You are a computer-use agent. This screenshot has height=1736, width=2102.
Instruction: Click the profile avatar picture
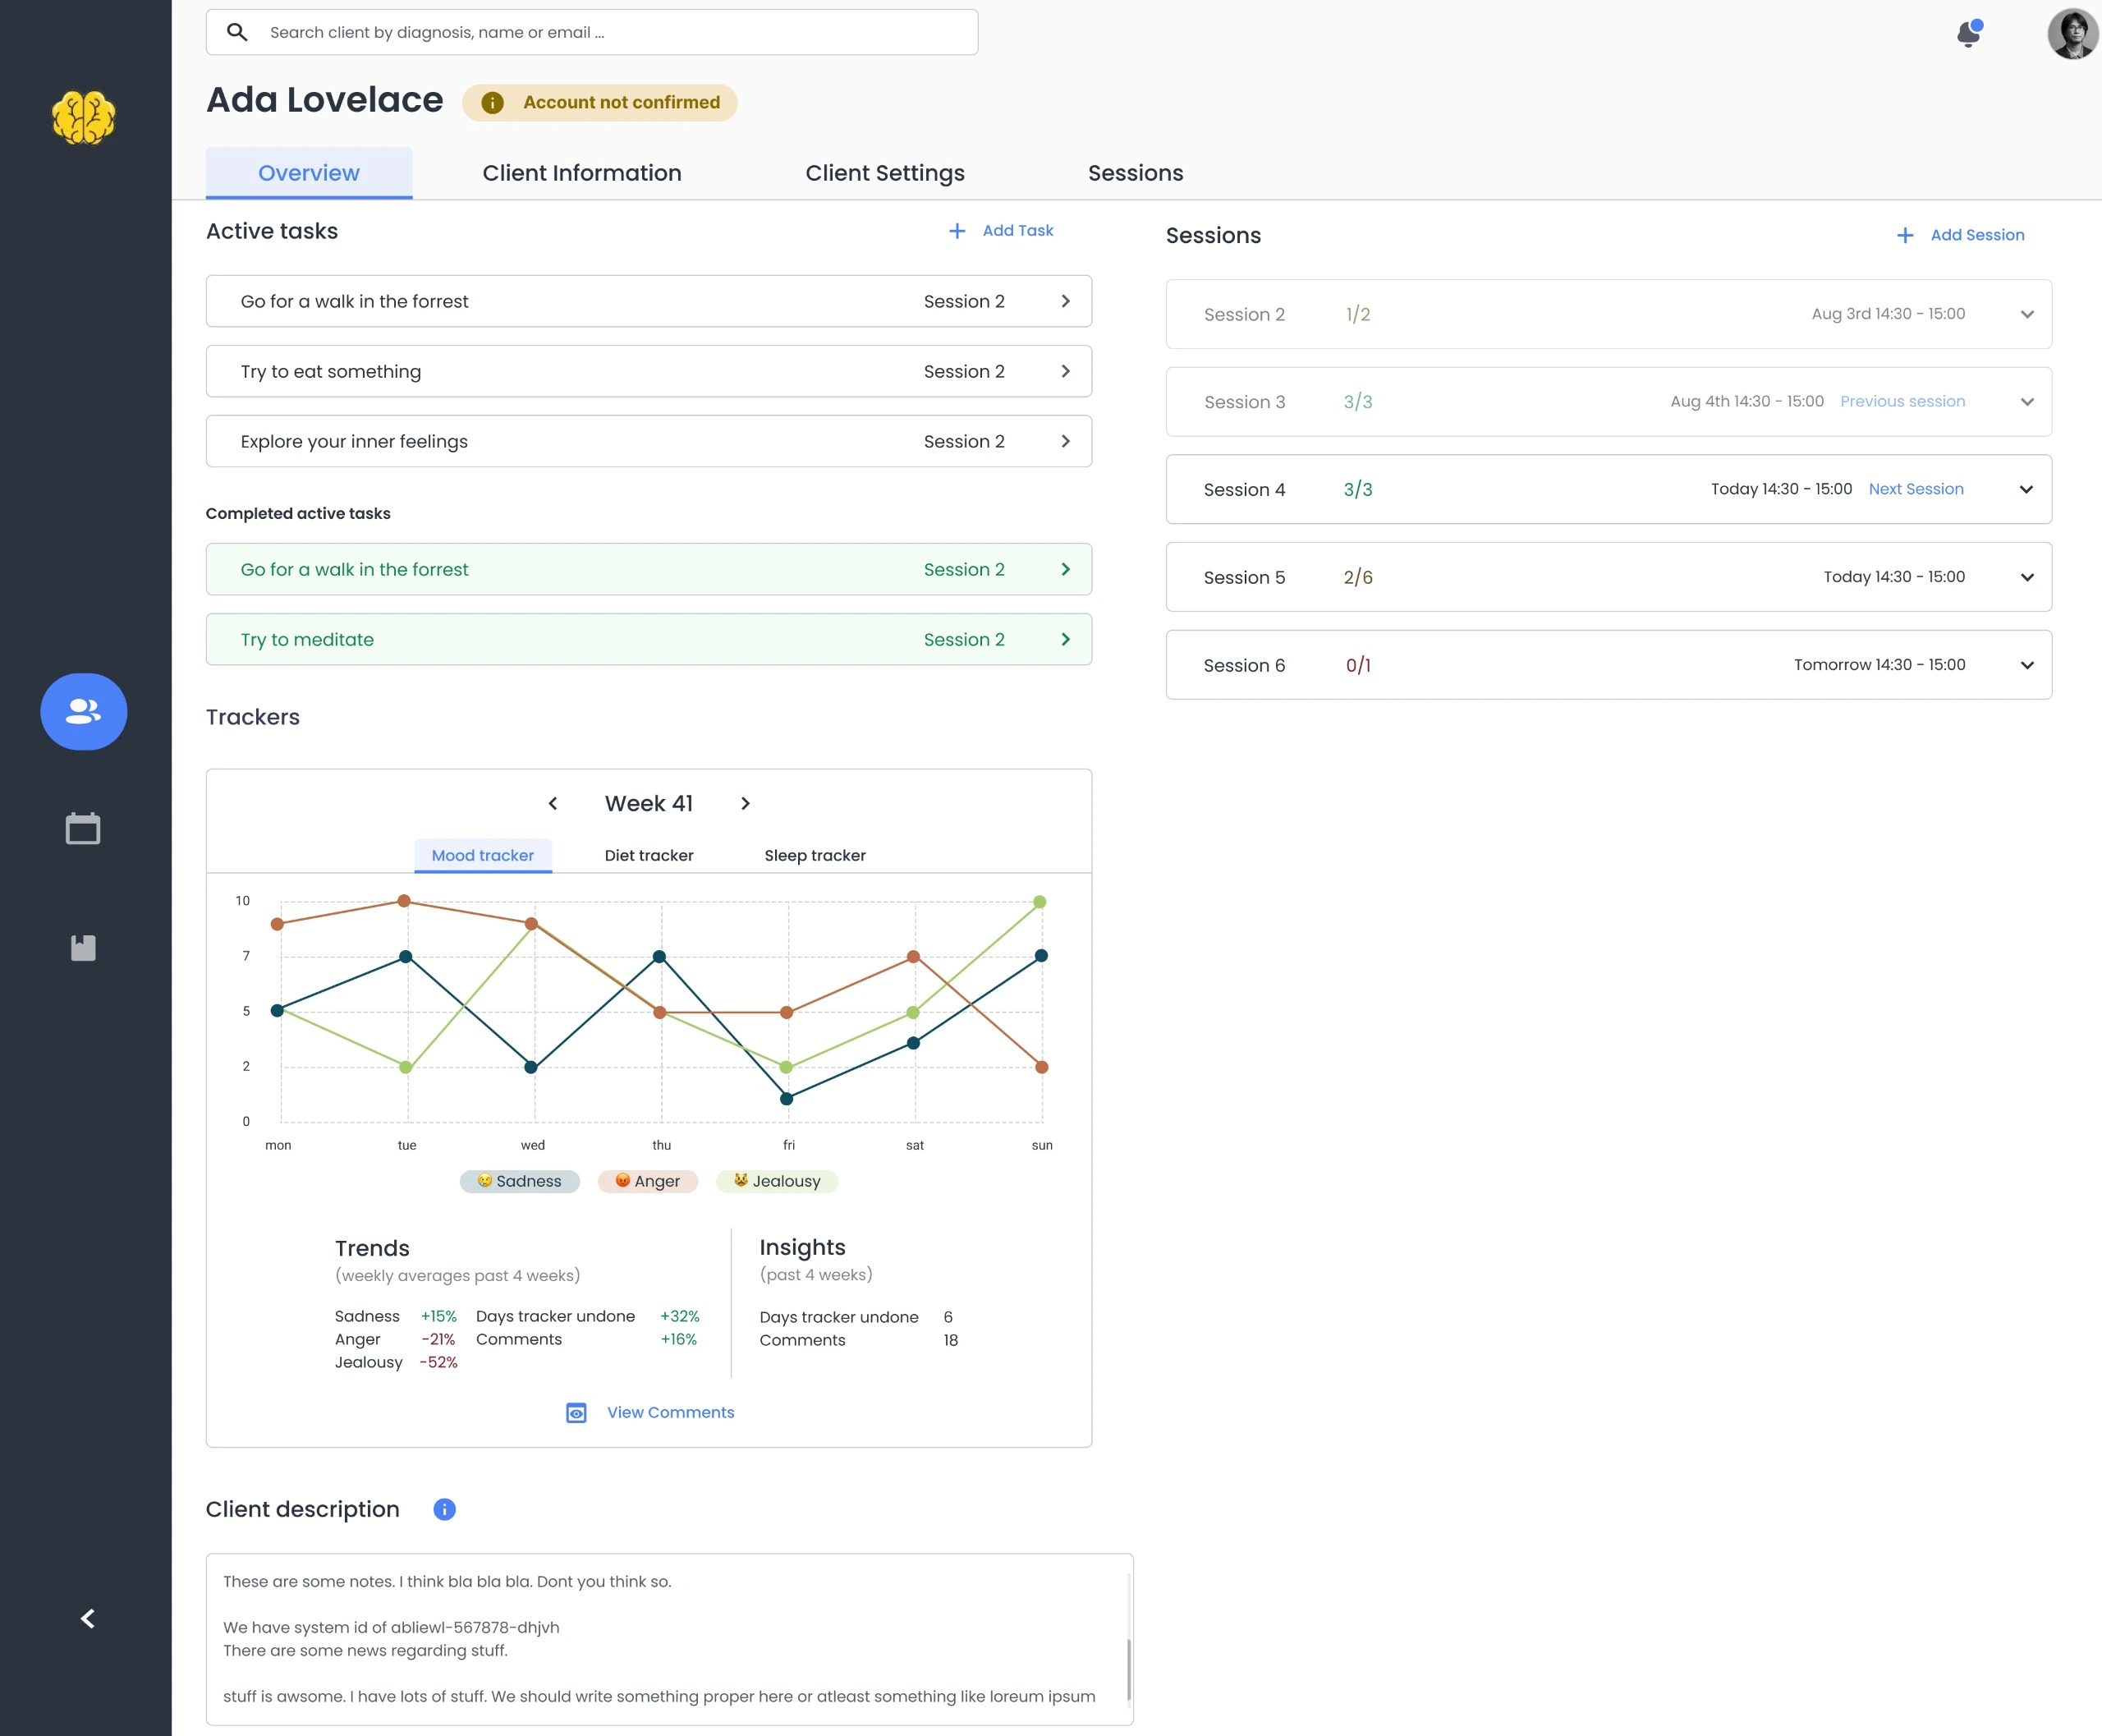point(2073,33)
